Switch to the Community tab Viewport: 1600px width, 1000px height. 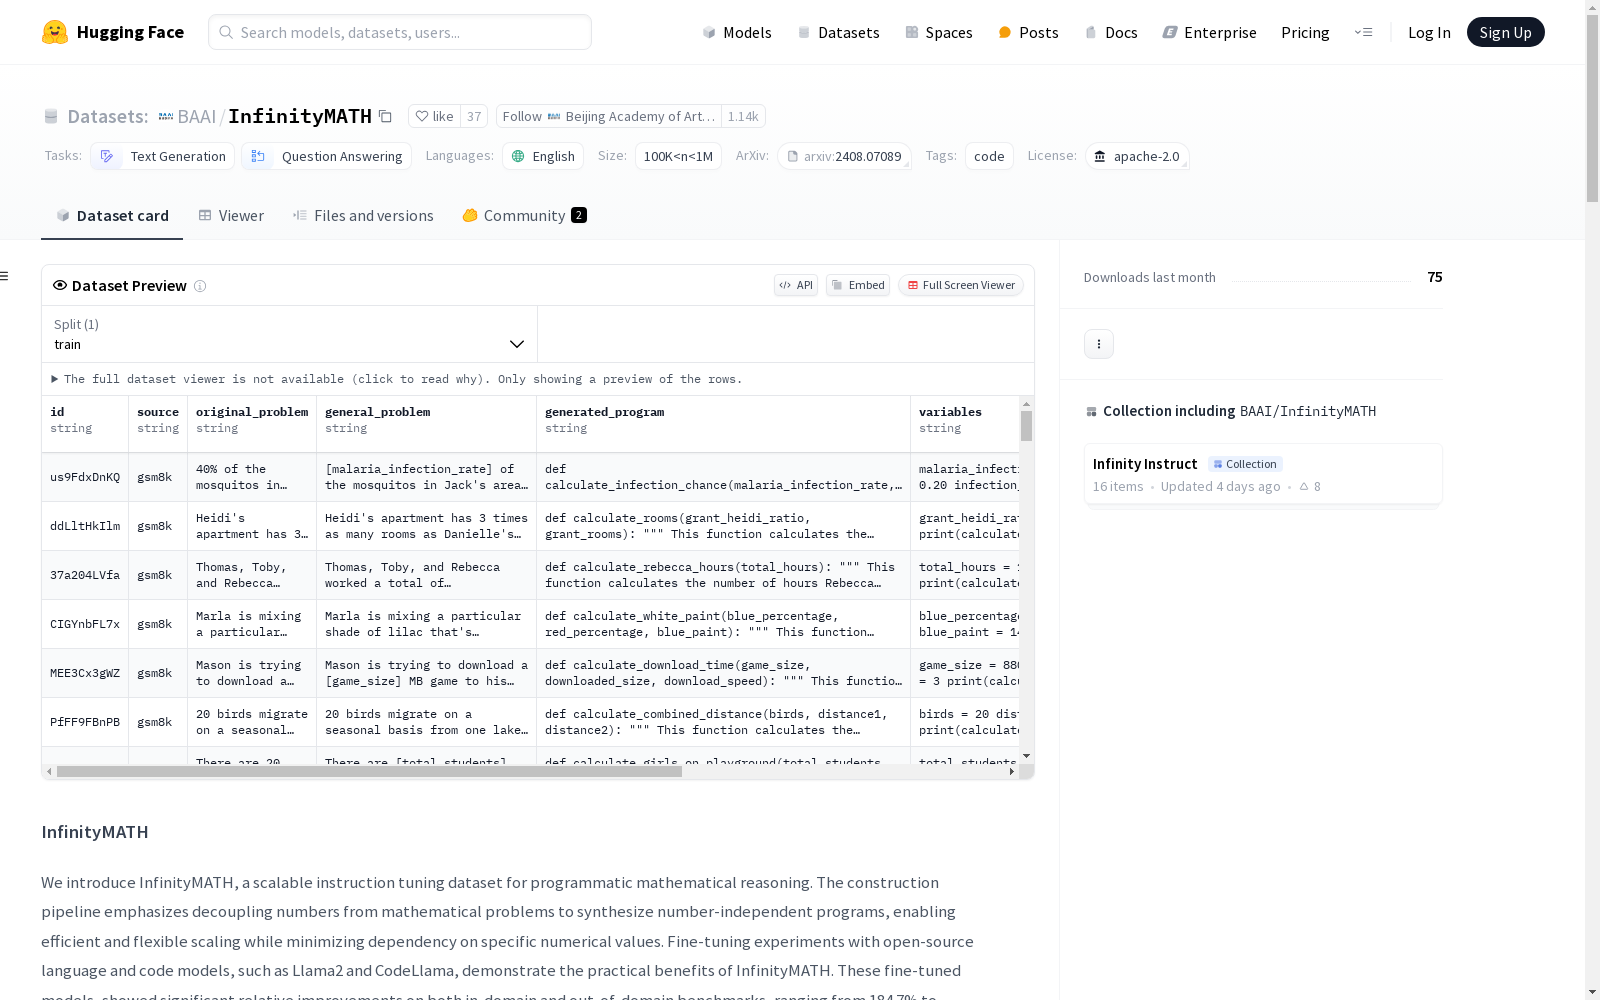pos(524,216)
